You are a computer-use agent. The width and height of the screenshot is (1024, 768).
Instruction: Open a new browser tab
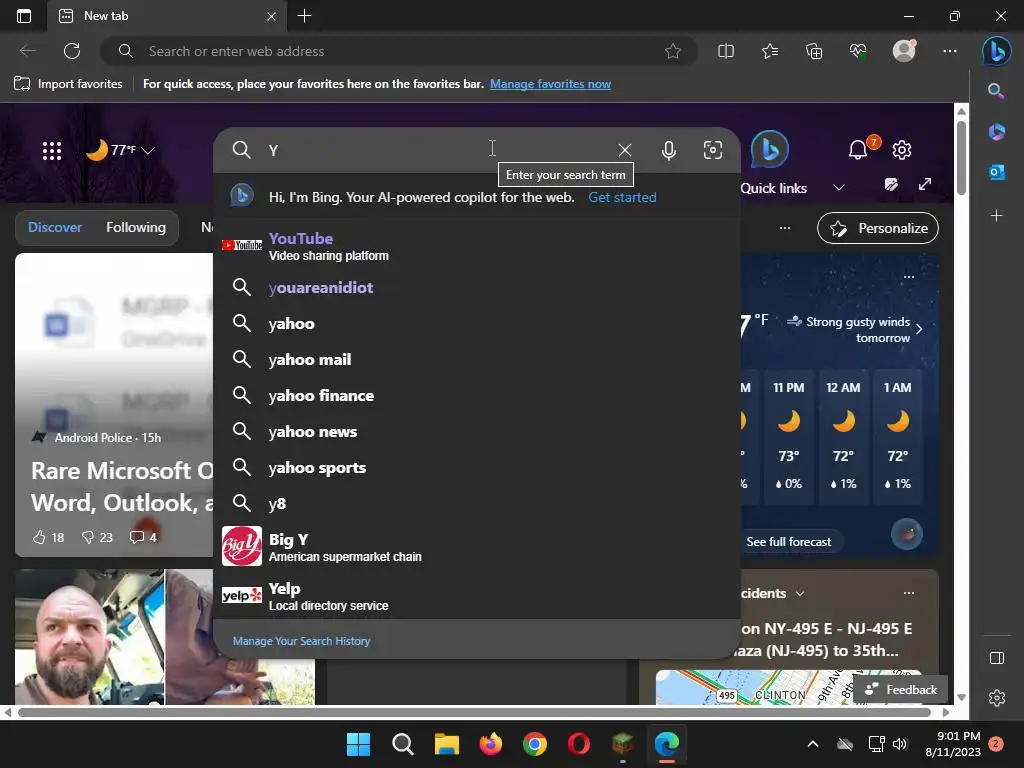pos(304,16)
